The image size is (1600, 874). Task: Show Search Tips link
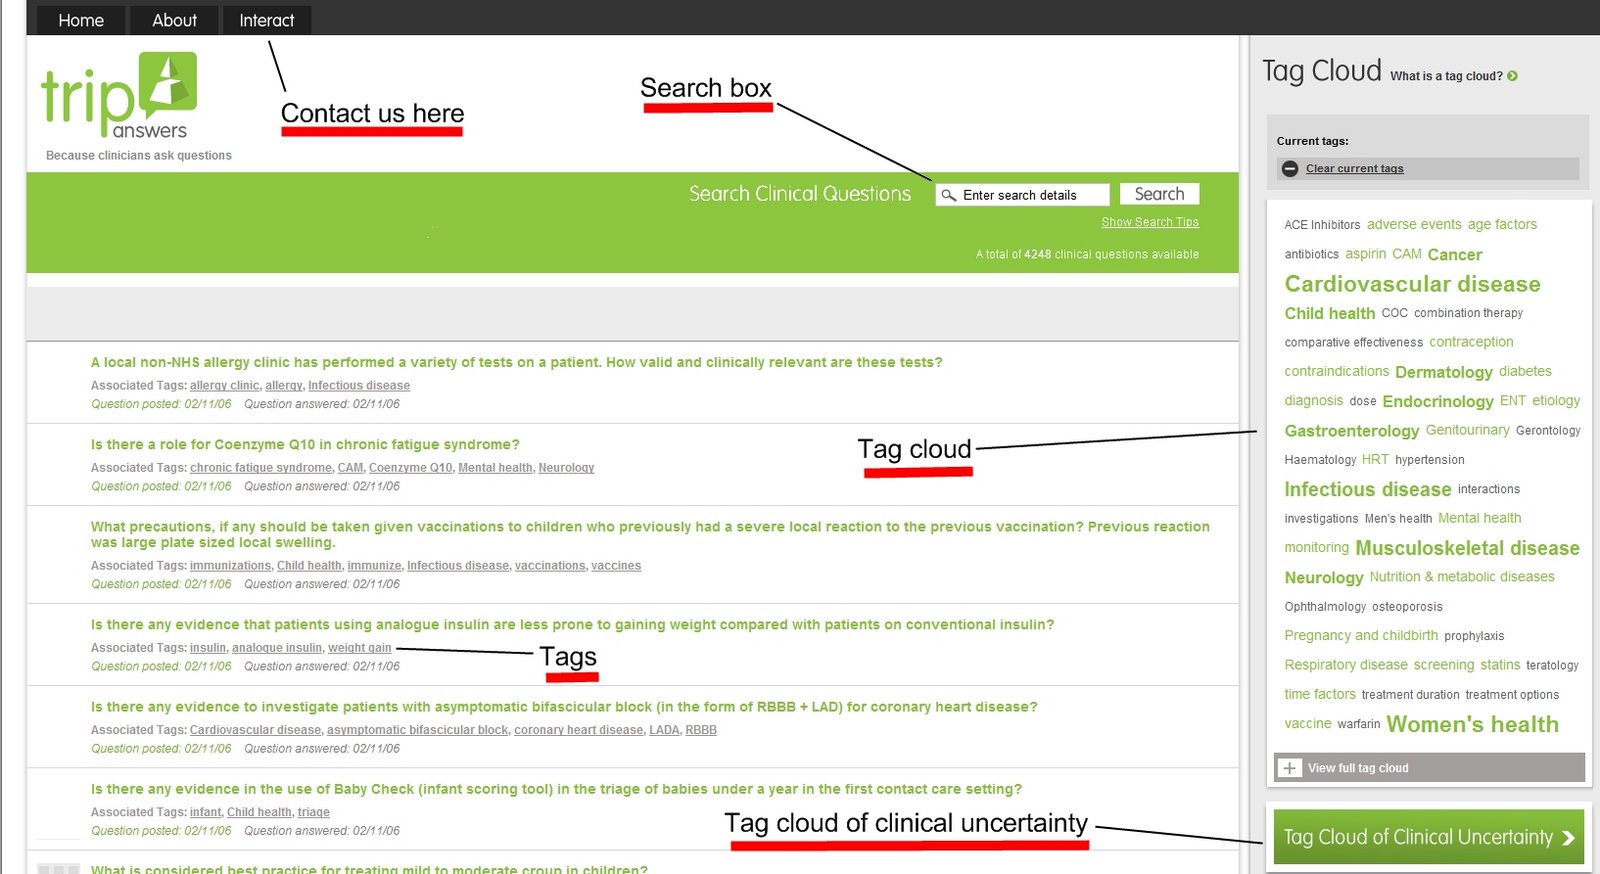(x=1149, y=222)
